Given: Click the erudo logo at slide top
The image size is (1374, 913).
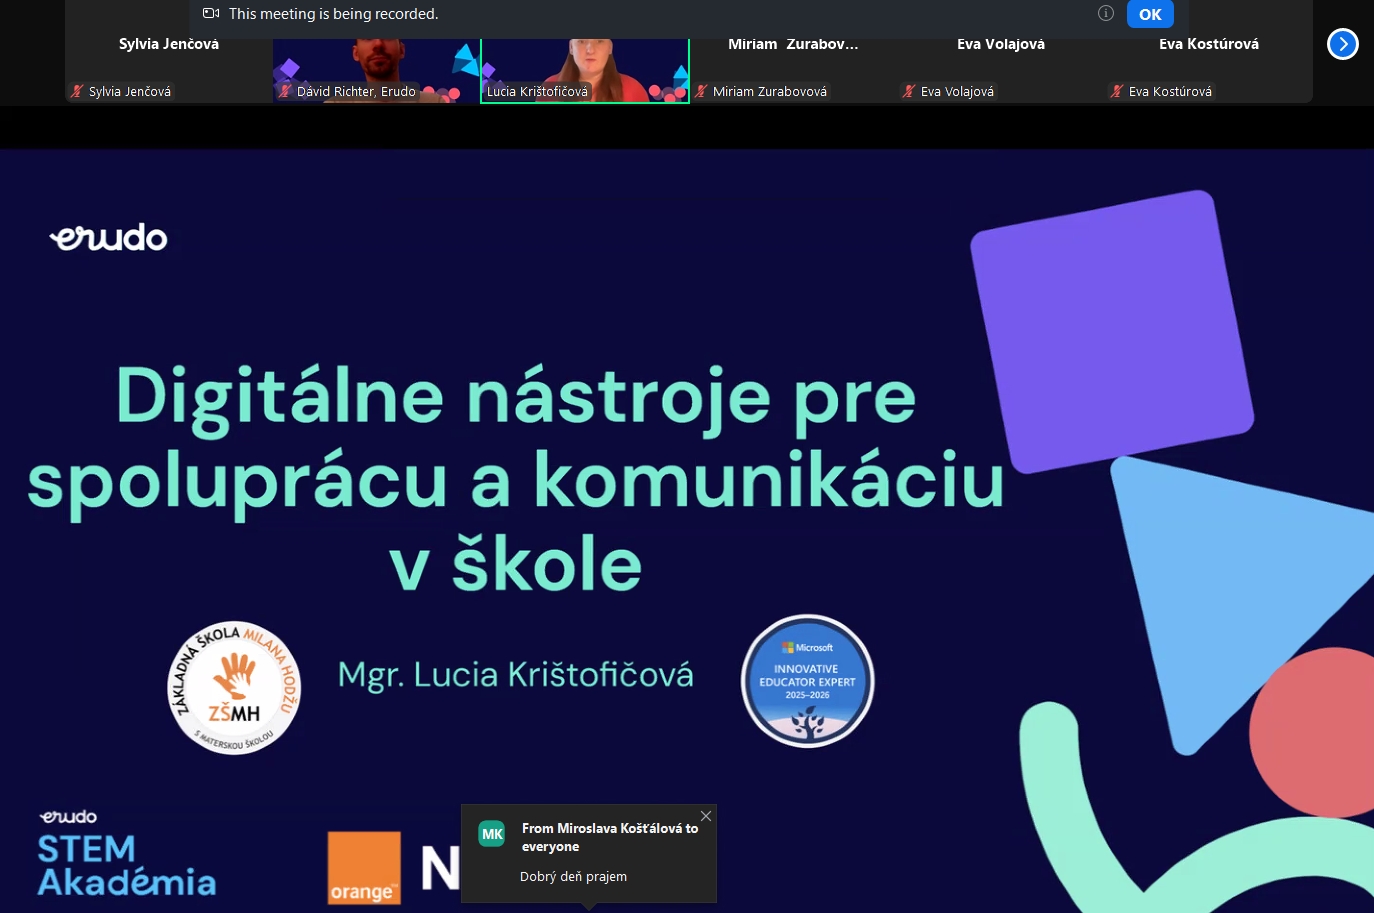Looking at the screenshot, I should pyautogui.click(x=108, y=238).
